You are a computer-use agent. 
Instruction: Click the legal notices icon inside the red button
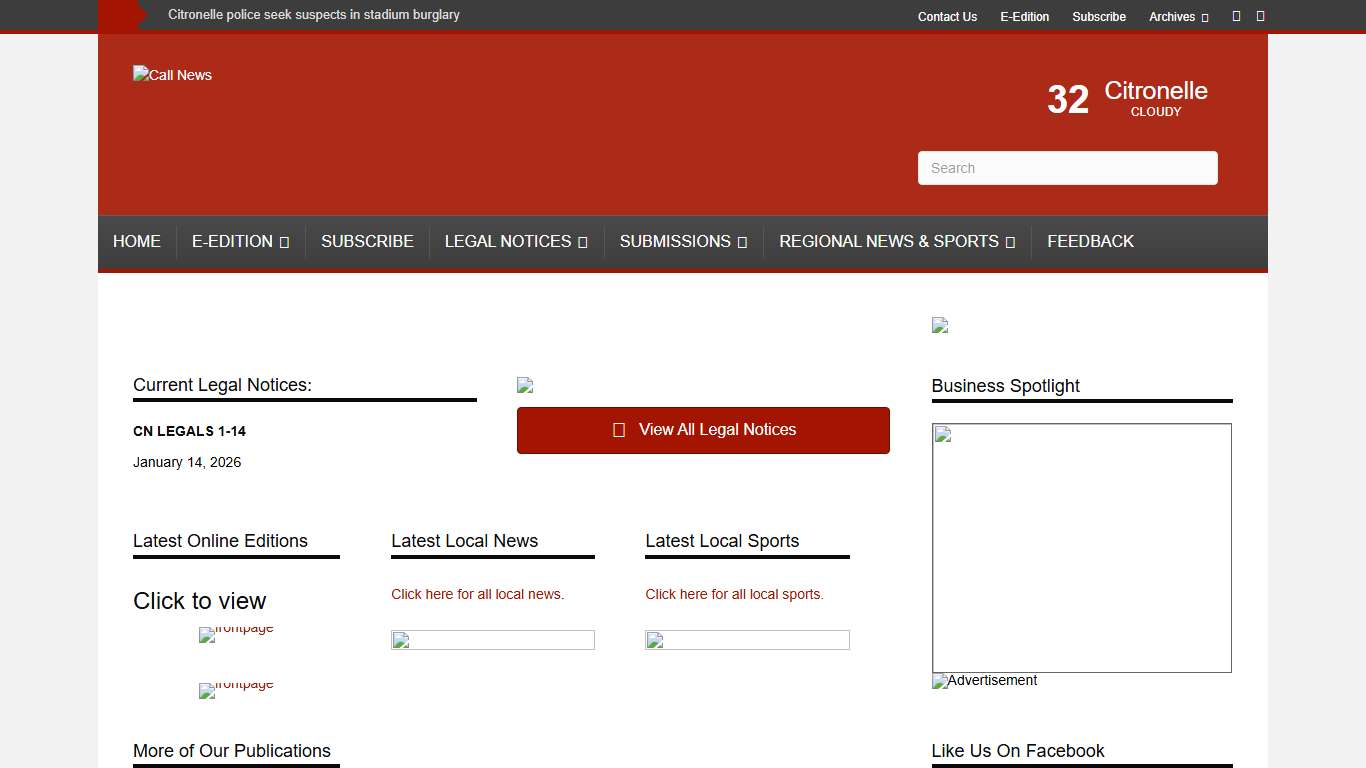[x=619, y=429]
